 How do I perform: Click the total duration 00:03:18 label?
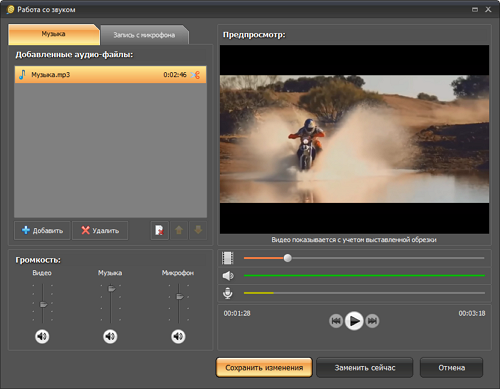coord(472,313)
